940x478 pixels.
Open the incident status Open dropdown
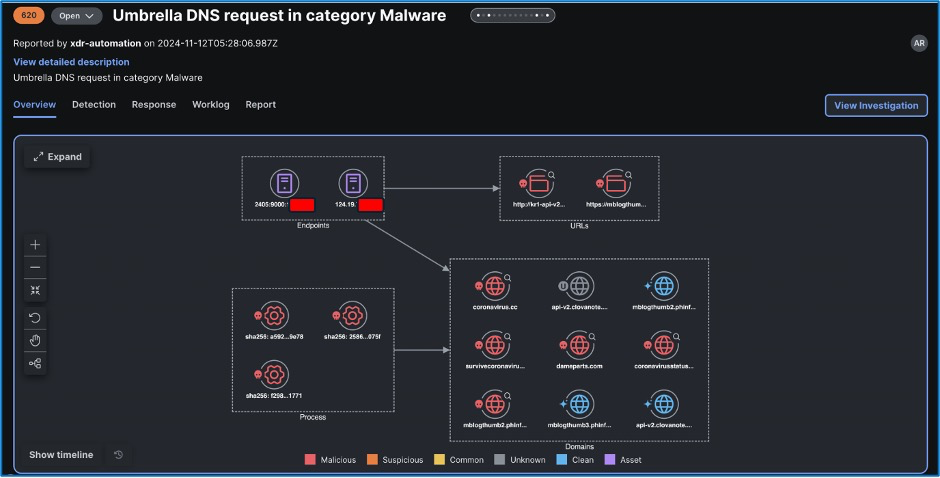tap(76, 16)
